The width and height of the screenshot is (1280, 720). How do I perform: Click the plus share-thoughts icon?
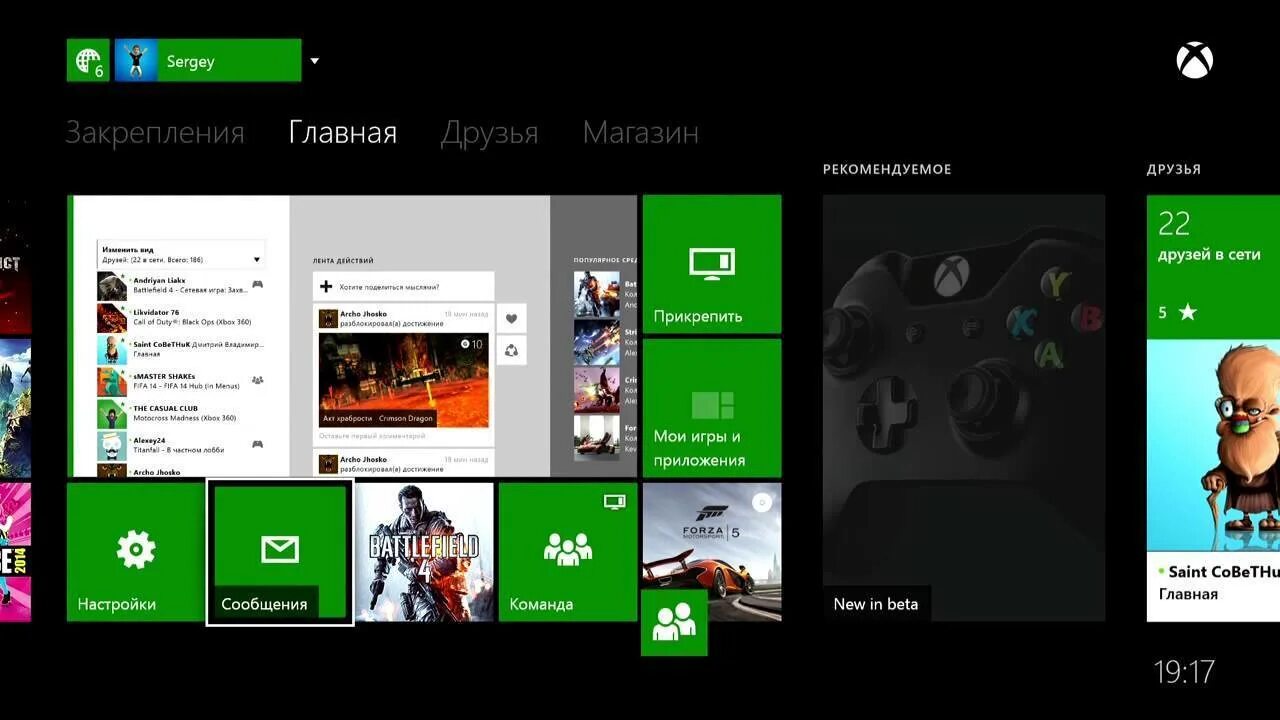[x=326, y=287]
